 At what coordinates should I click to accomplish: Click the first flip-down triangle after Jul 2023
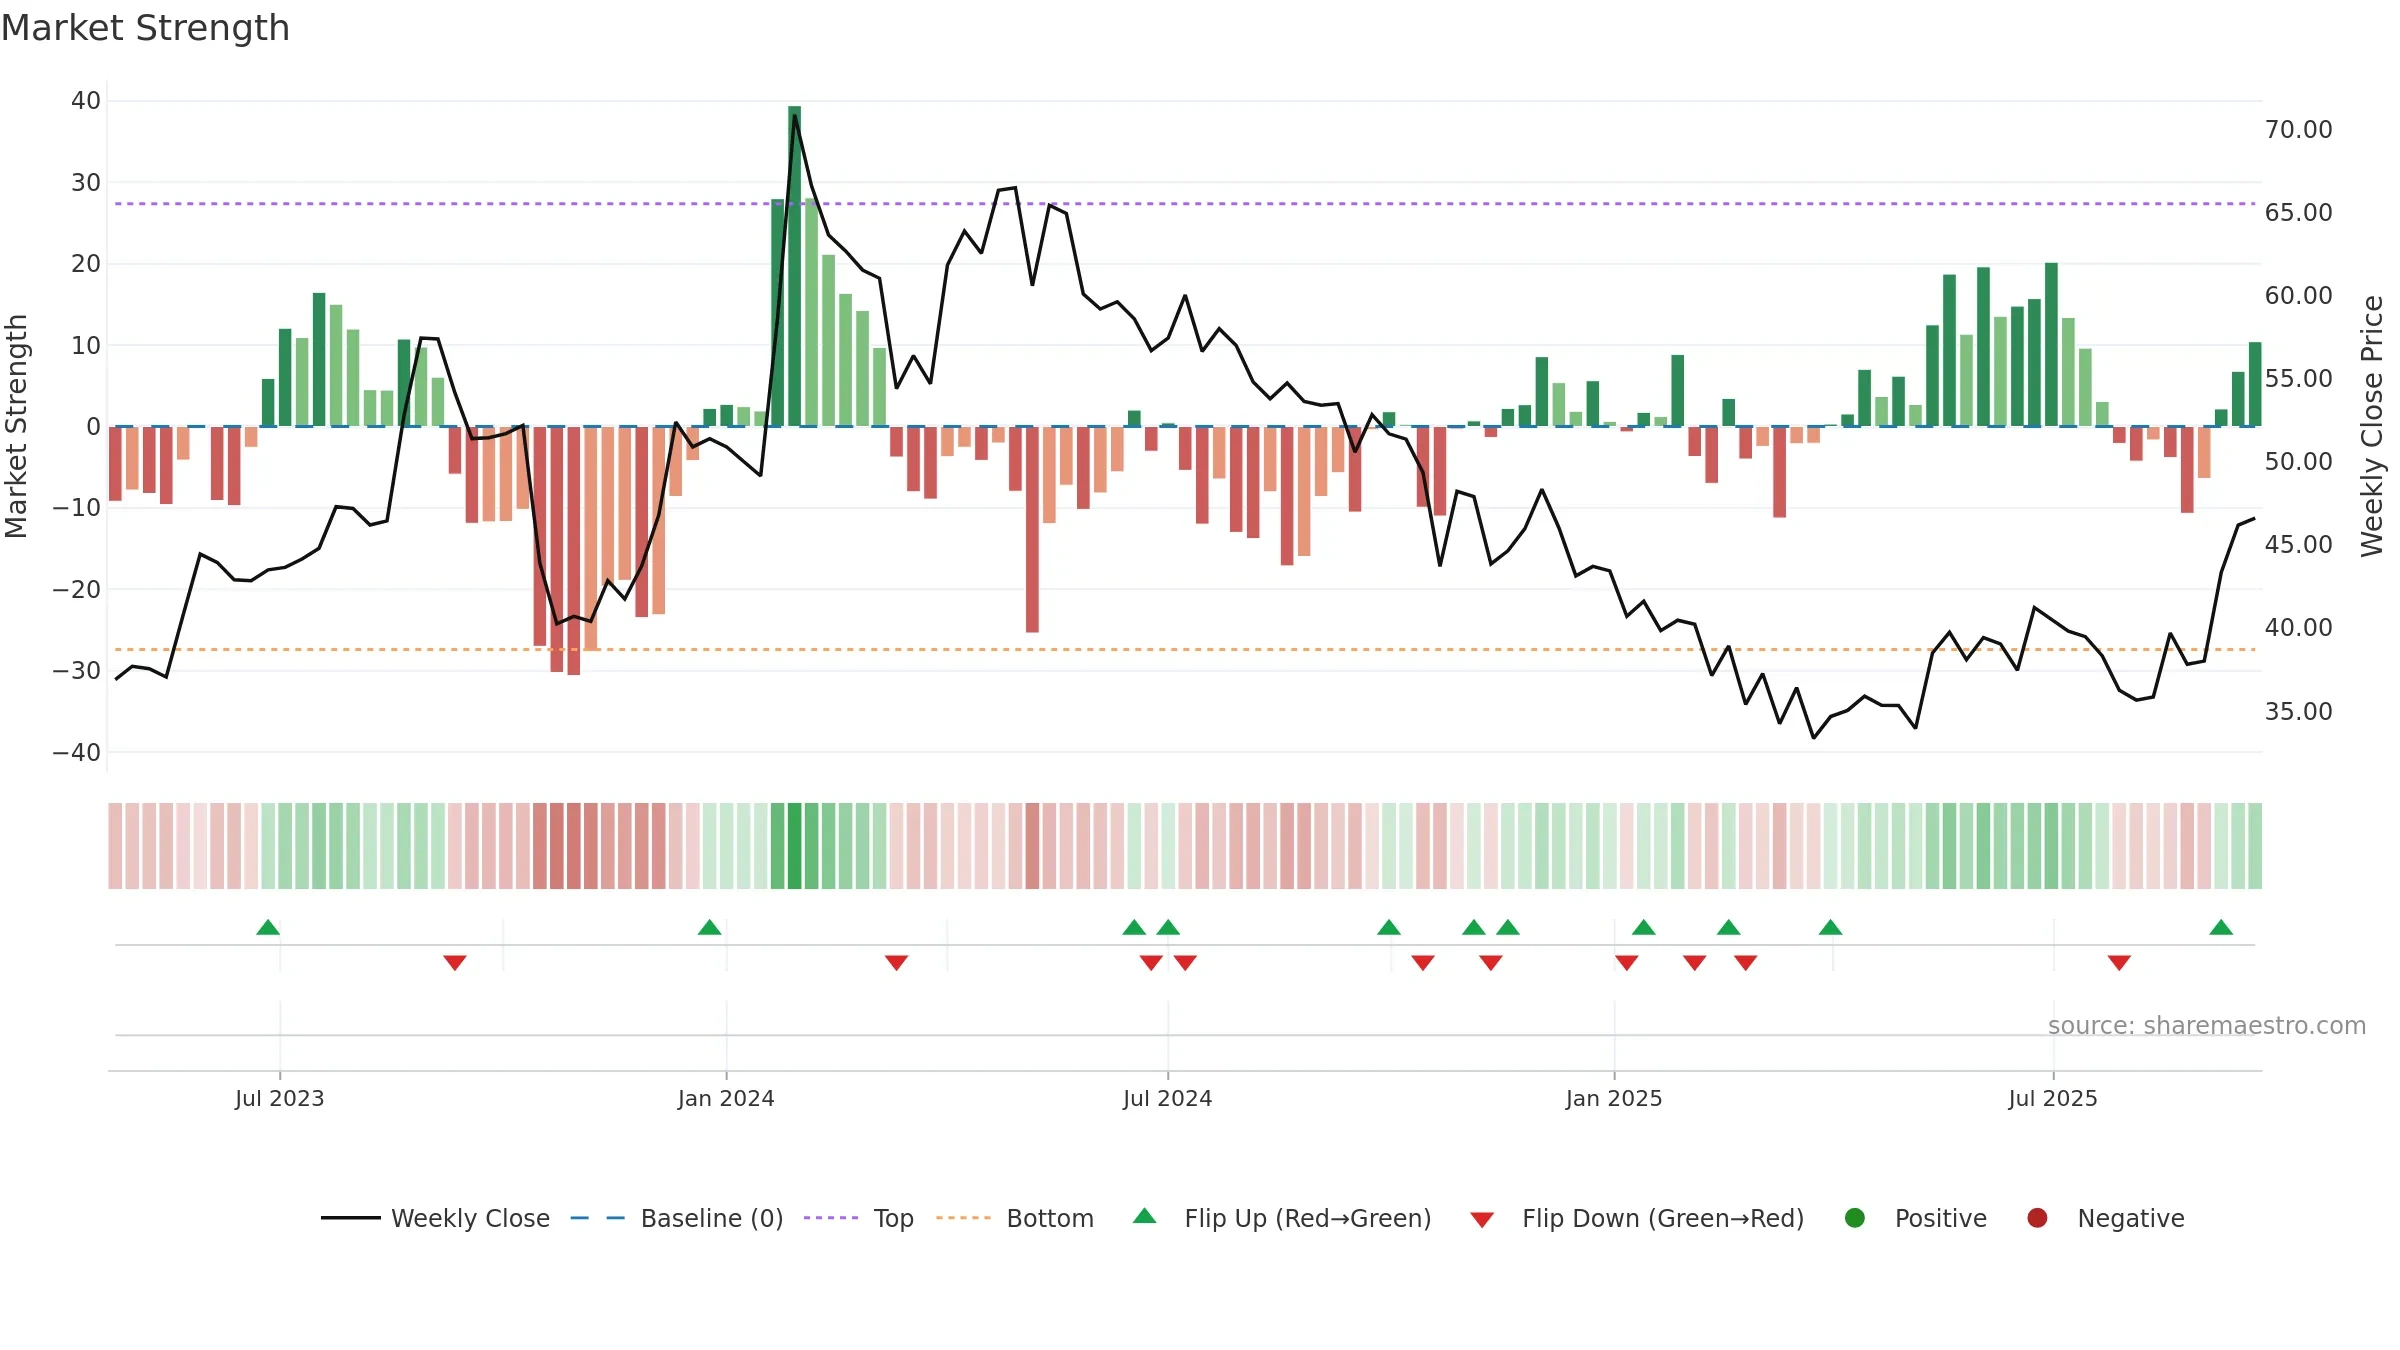point(455,963)
